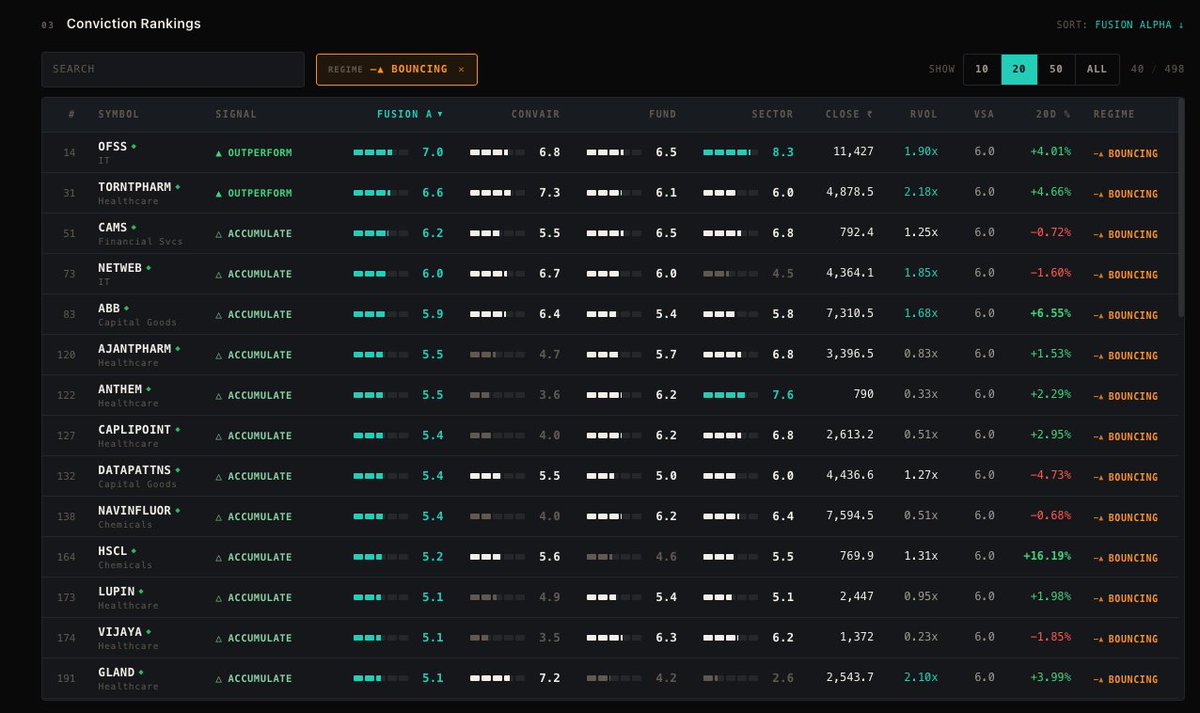This screenshot has width=1200, height=713.
Task: Show ALL rows
Action: [1097, 69]
